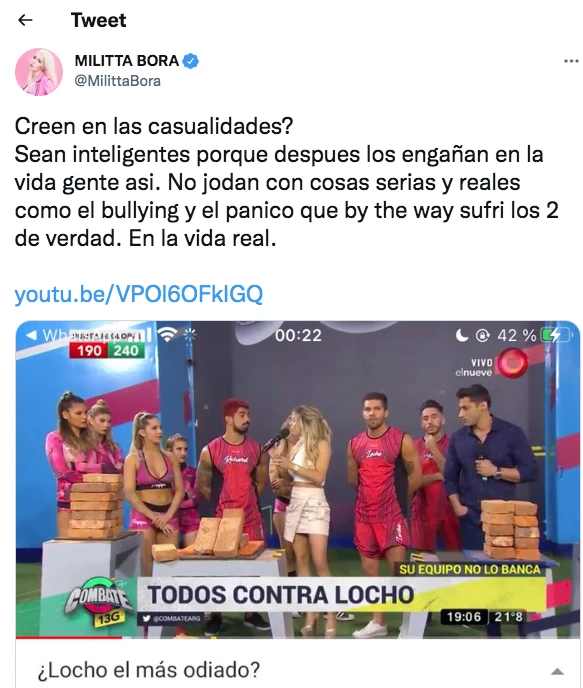Expand the '¿Locho el más odiado?' card chevron
This screenshot has height=688, width=583.
point(557,671)
